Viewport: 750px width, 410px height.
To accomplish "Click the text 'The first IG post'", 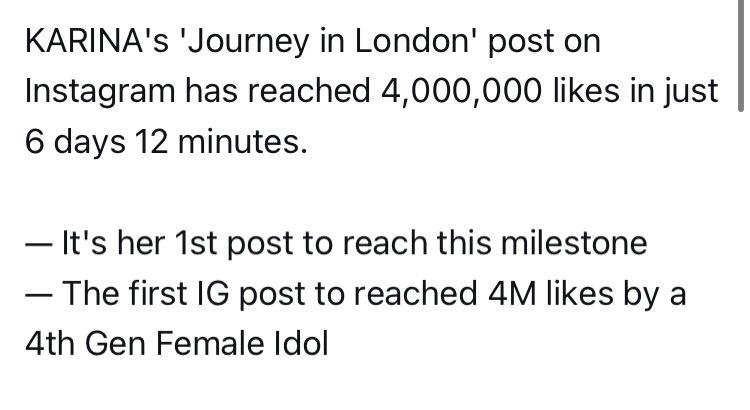I will (183, 294).
